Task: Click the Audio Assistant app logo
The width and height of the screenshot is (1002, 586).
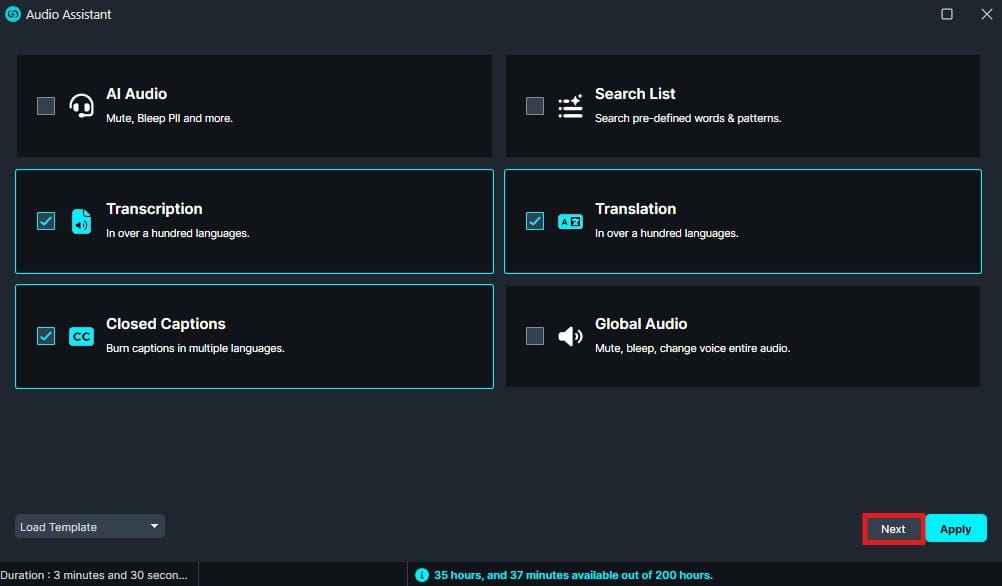Action: tap(13, 14)
